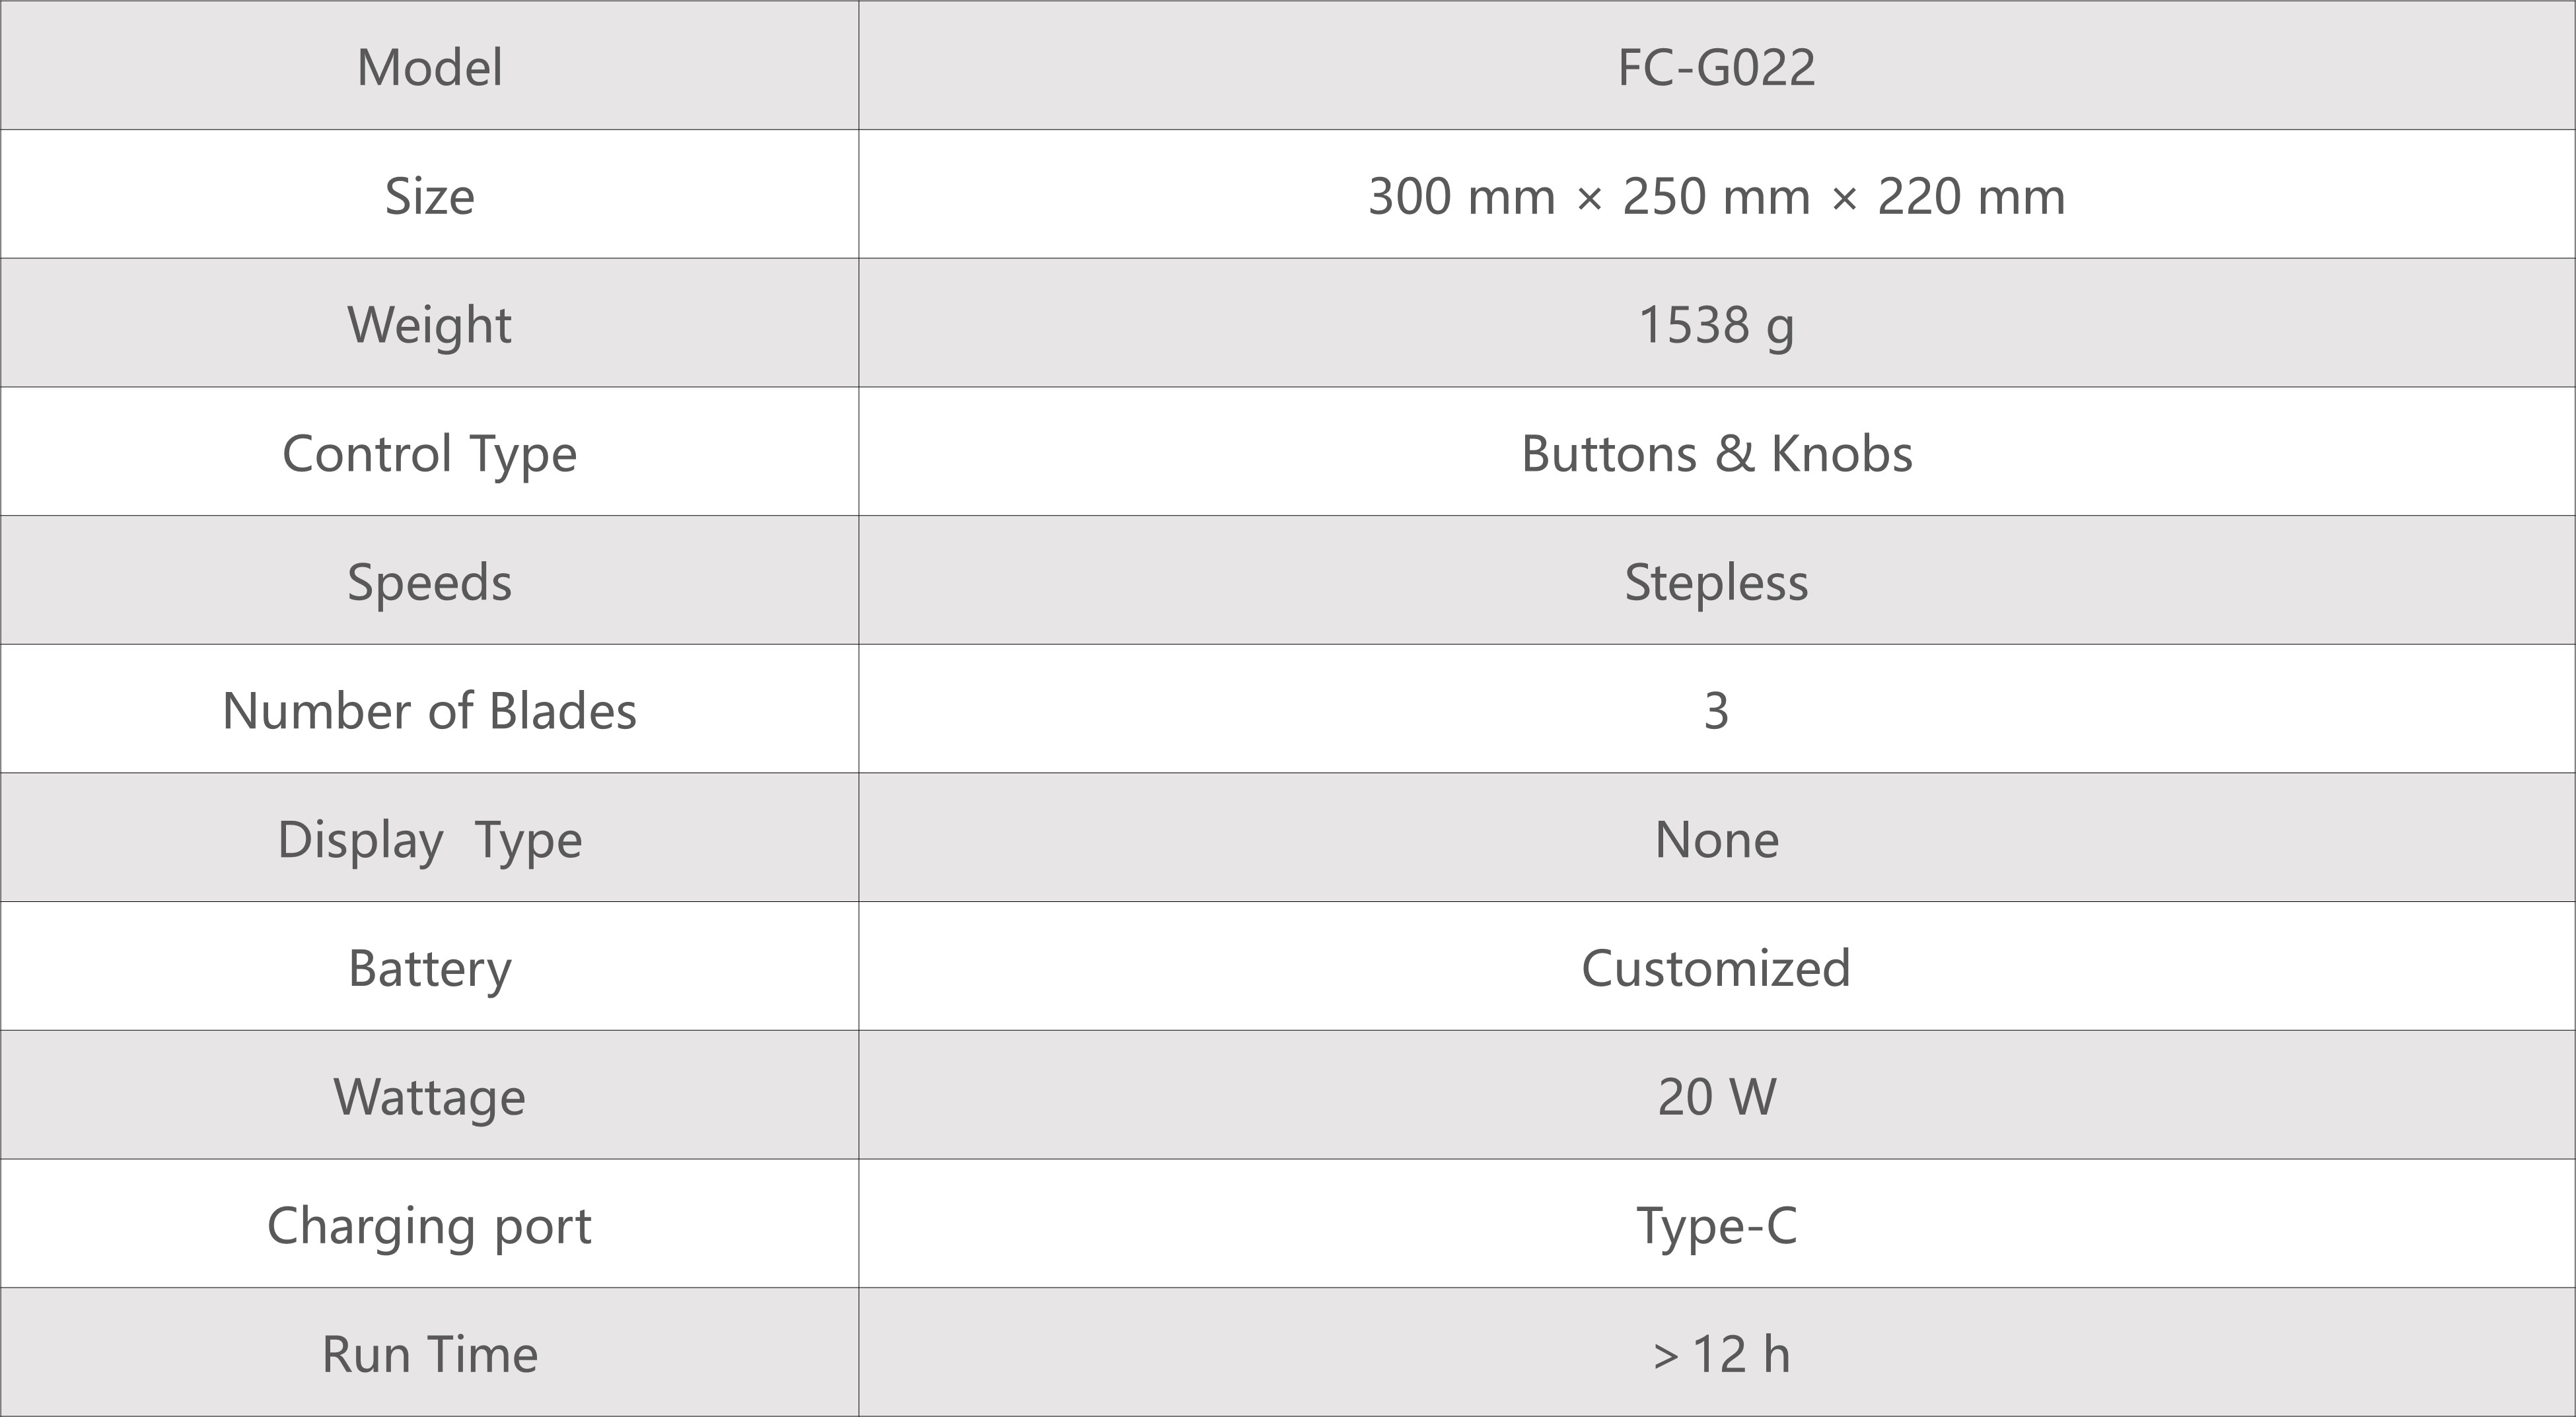The height and width of the screenshot is (1417, 2576).
Task: Select the Type-C charging port value
Action: [x=1716, y=1226]
